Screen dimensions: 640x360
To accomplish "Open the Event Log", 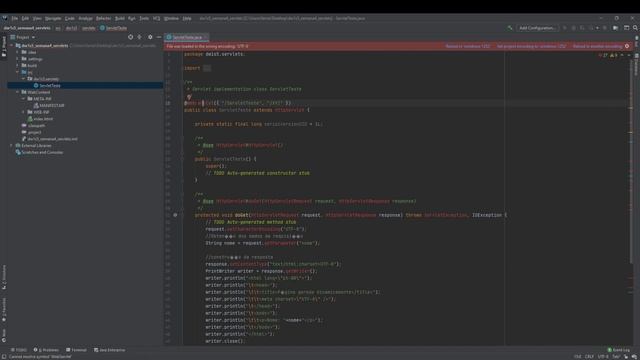I will click(618, 350).
